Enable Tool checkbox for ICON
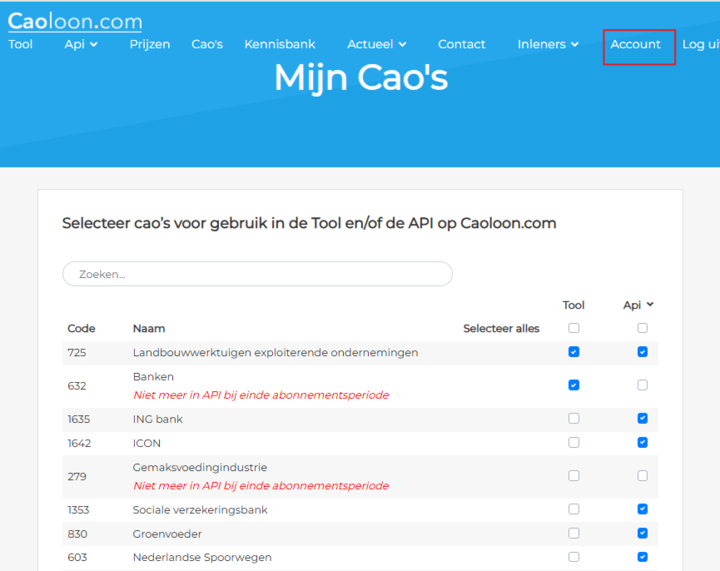Viewport: 720px width, 571px height. [x=574, y=443]
